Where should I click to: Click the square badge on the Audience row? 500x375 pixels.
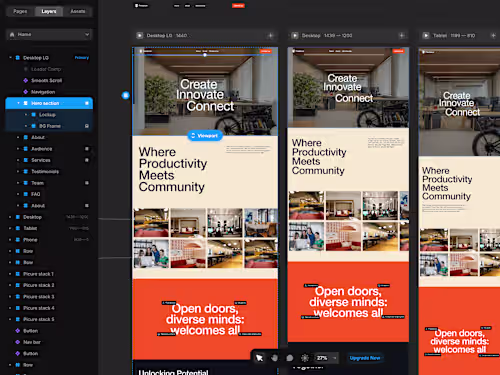(87, 149)
